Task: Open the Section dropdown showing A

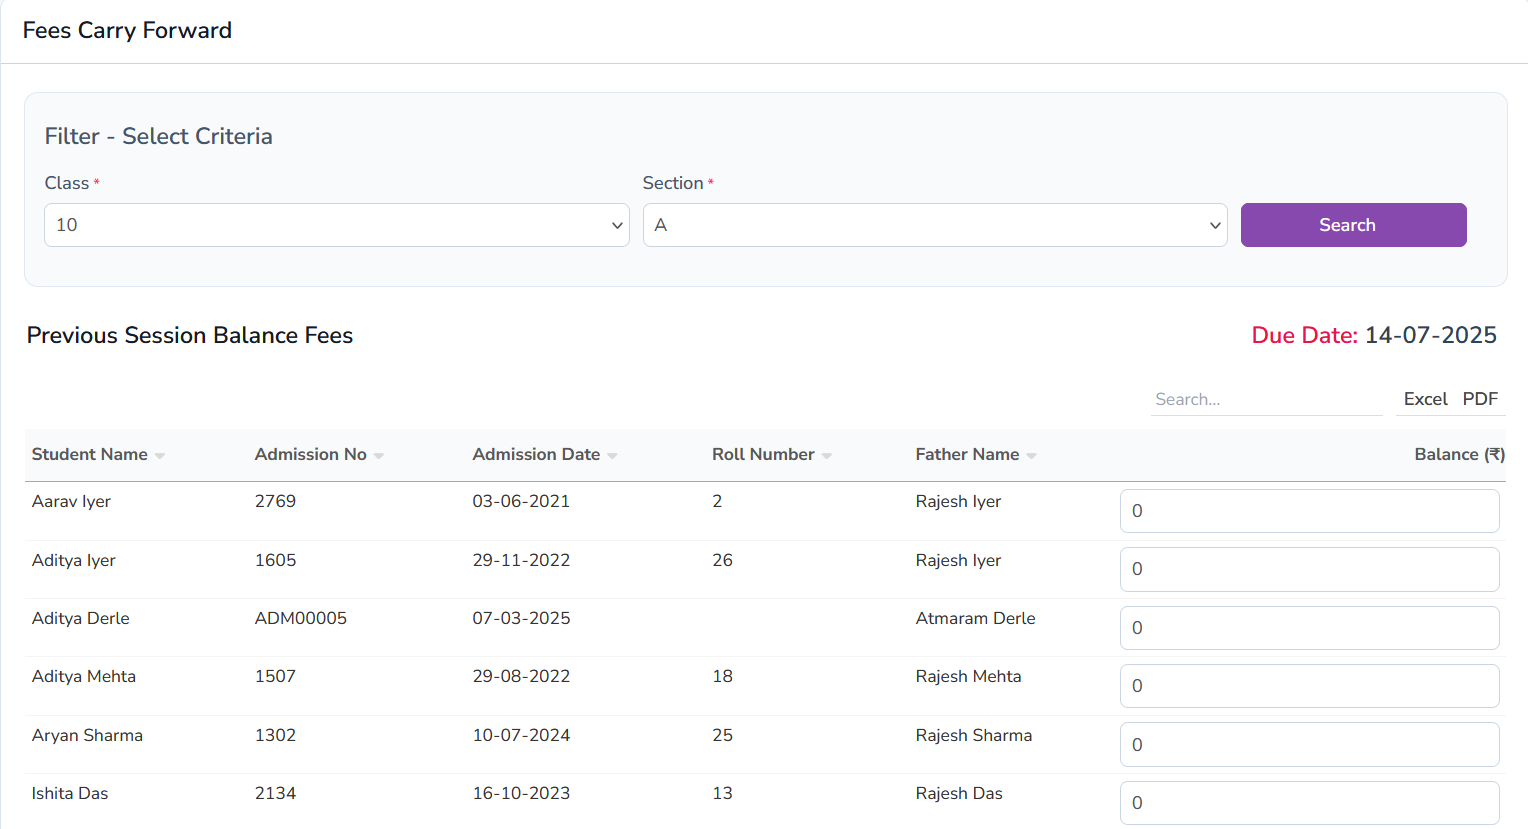Action: (x=934, y=225)
